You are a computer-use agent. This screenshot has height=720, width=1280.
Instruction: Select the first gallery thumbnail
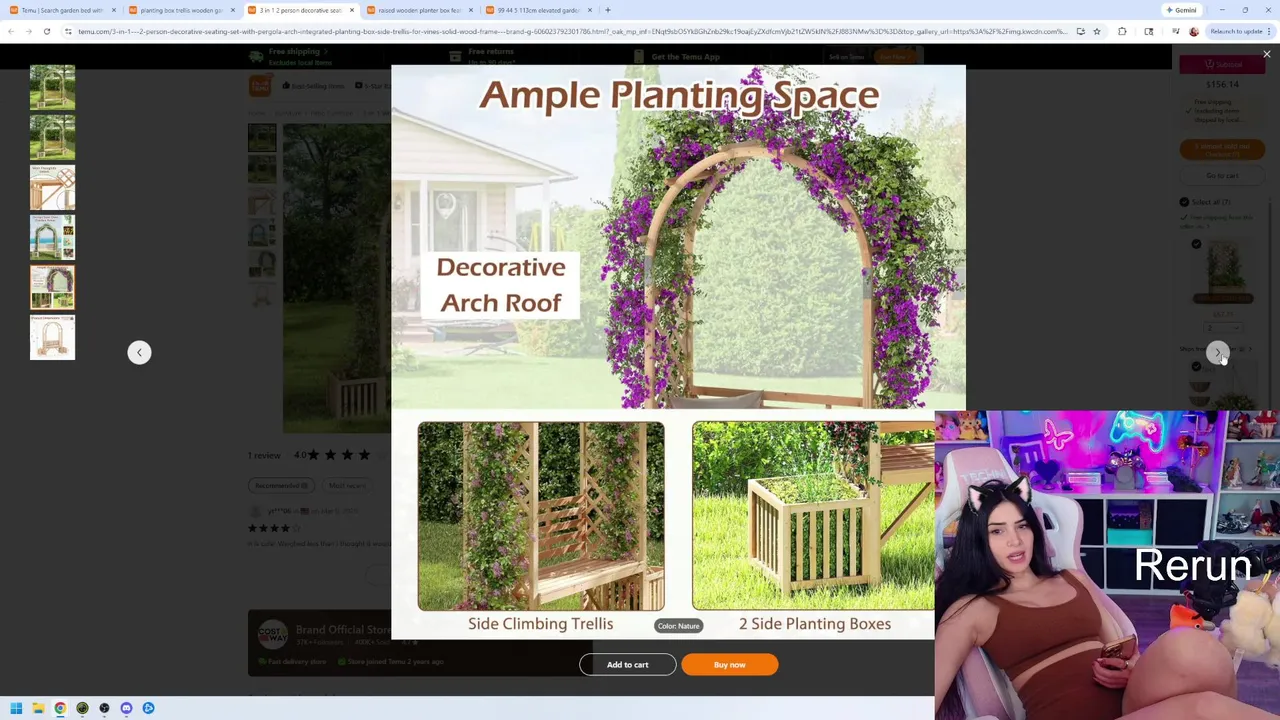(52, 87)
